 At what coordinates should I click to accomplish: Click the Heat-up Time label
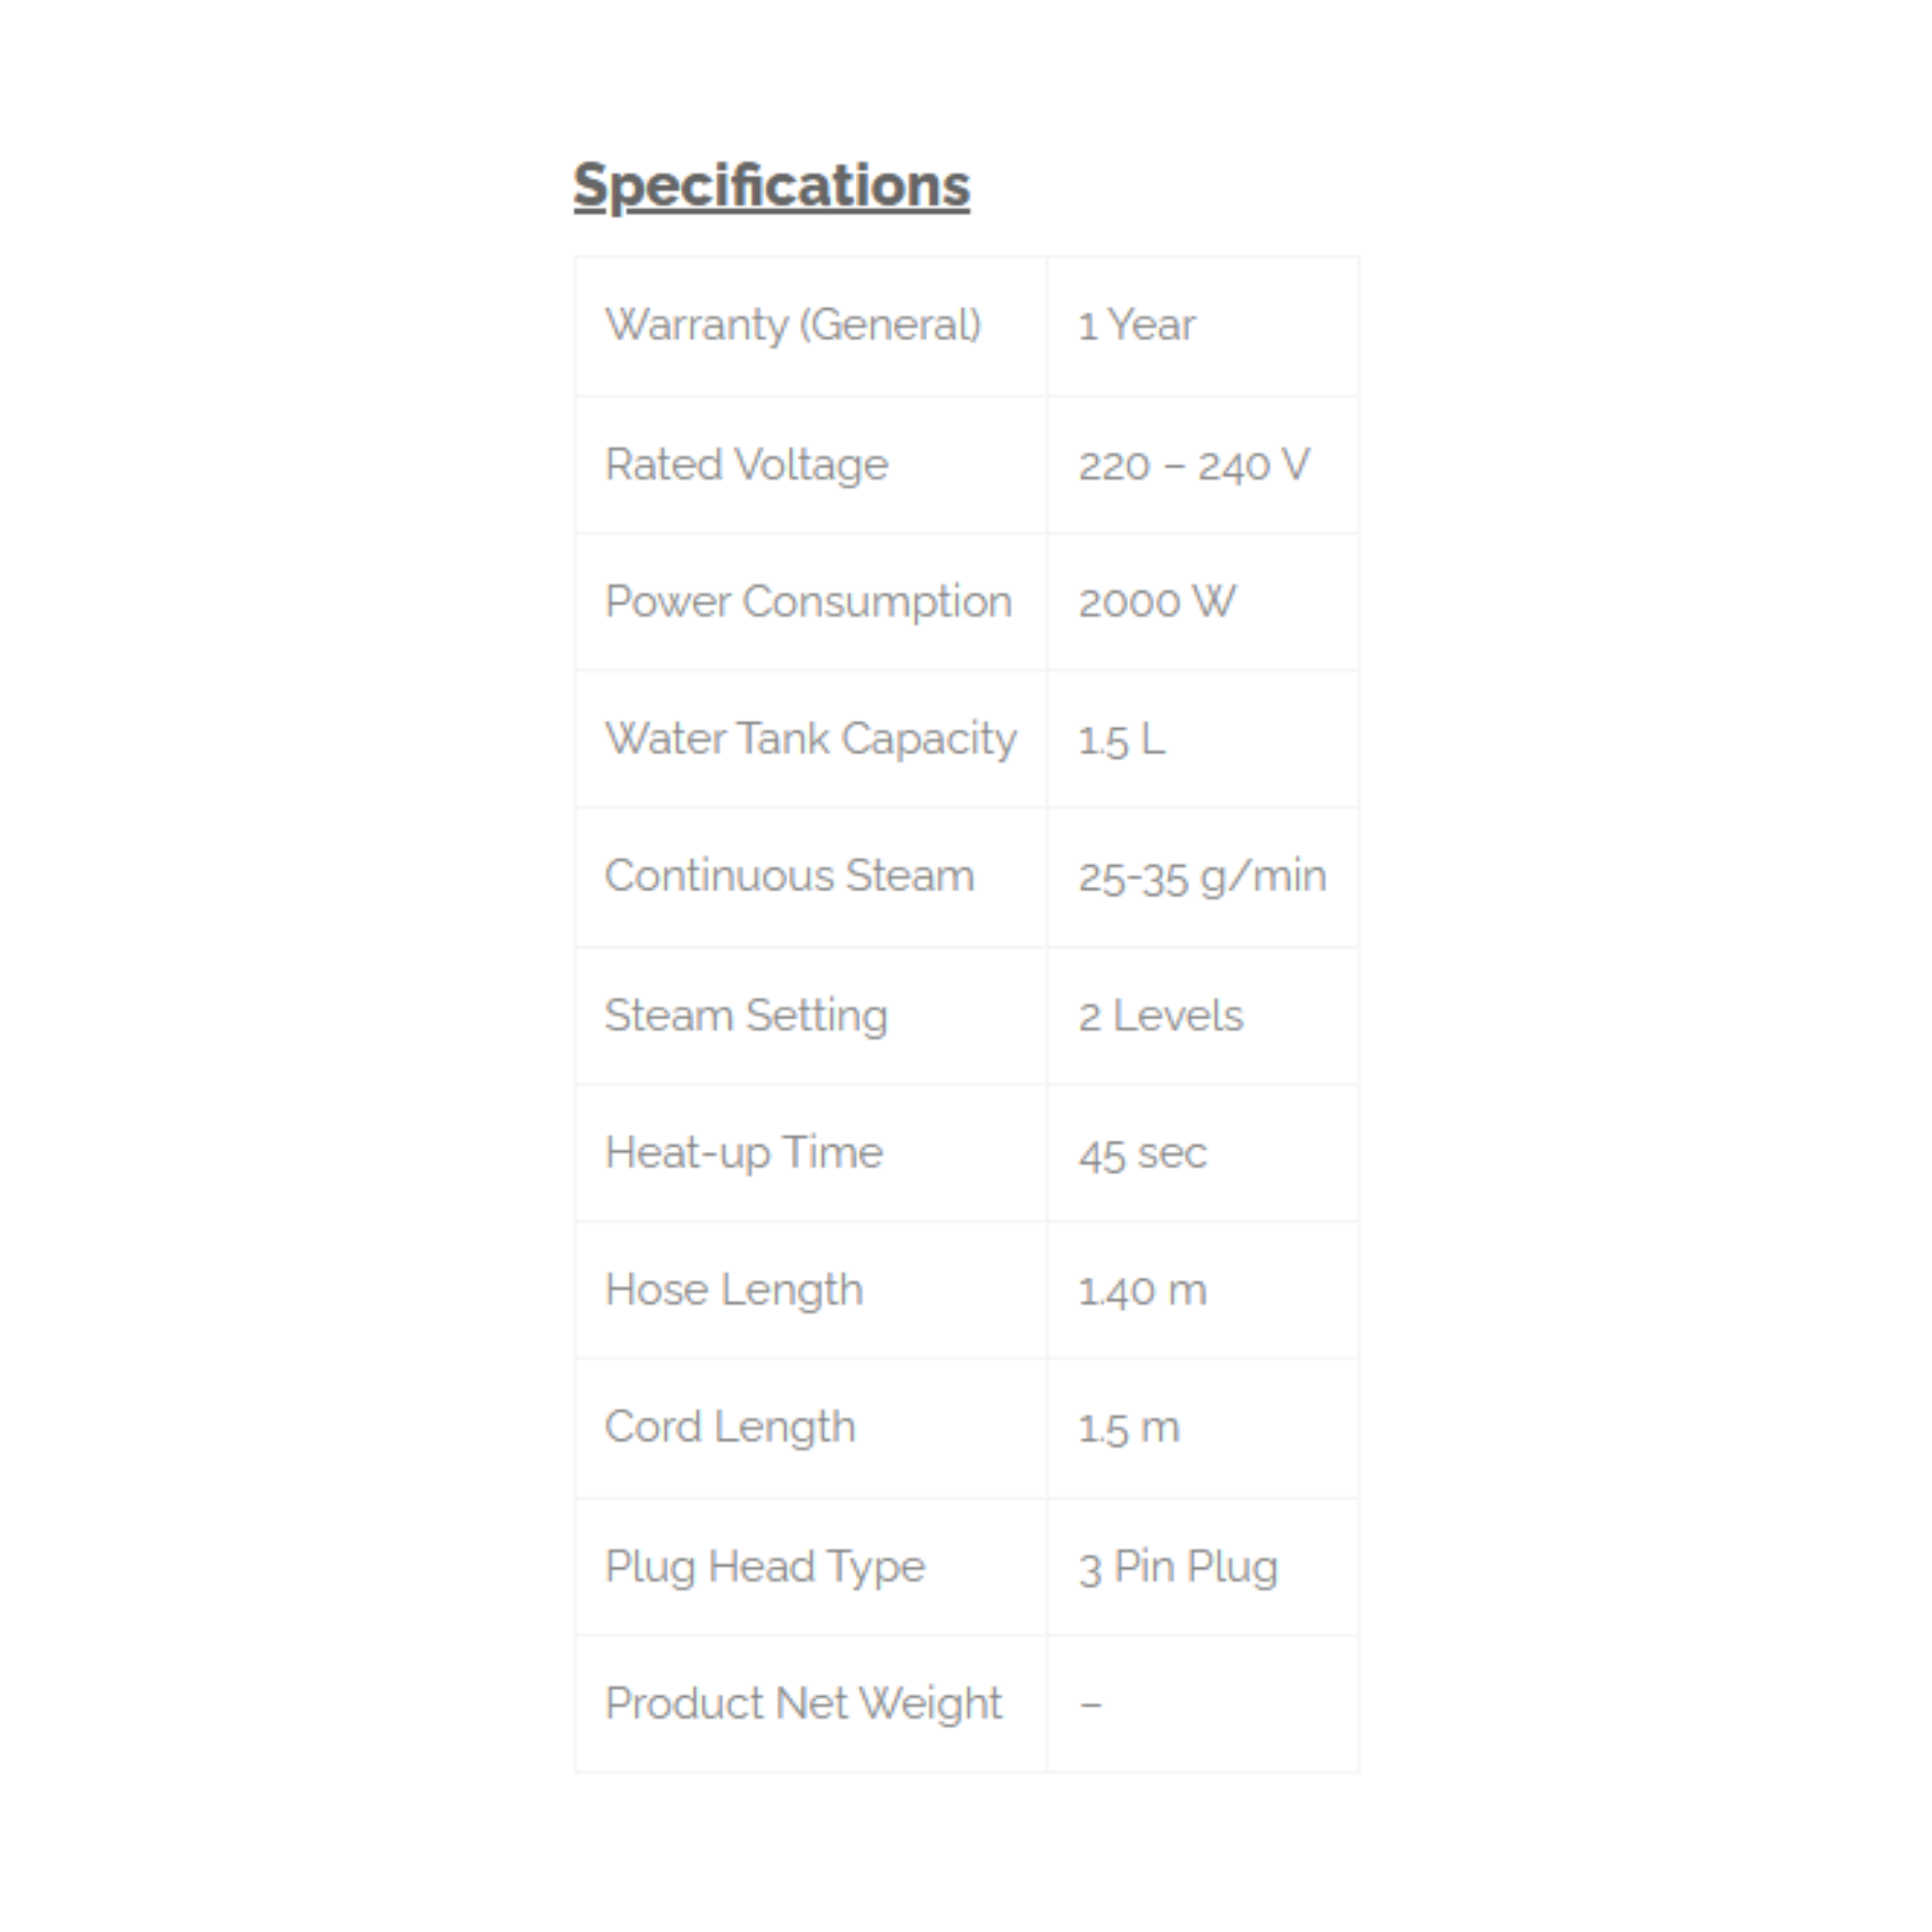(x=744, y=1153)
